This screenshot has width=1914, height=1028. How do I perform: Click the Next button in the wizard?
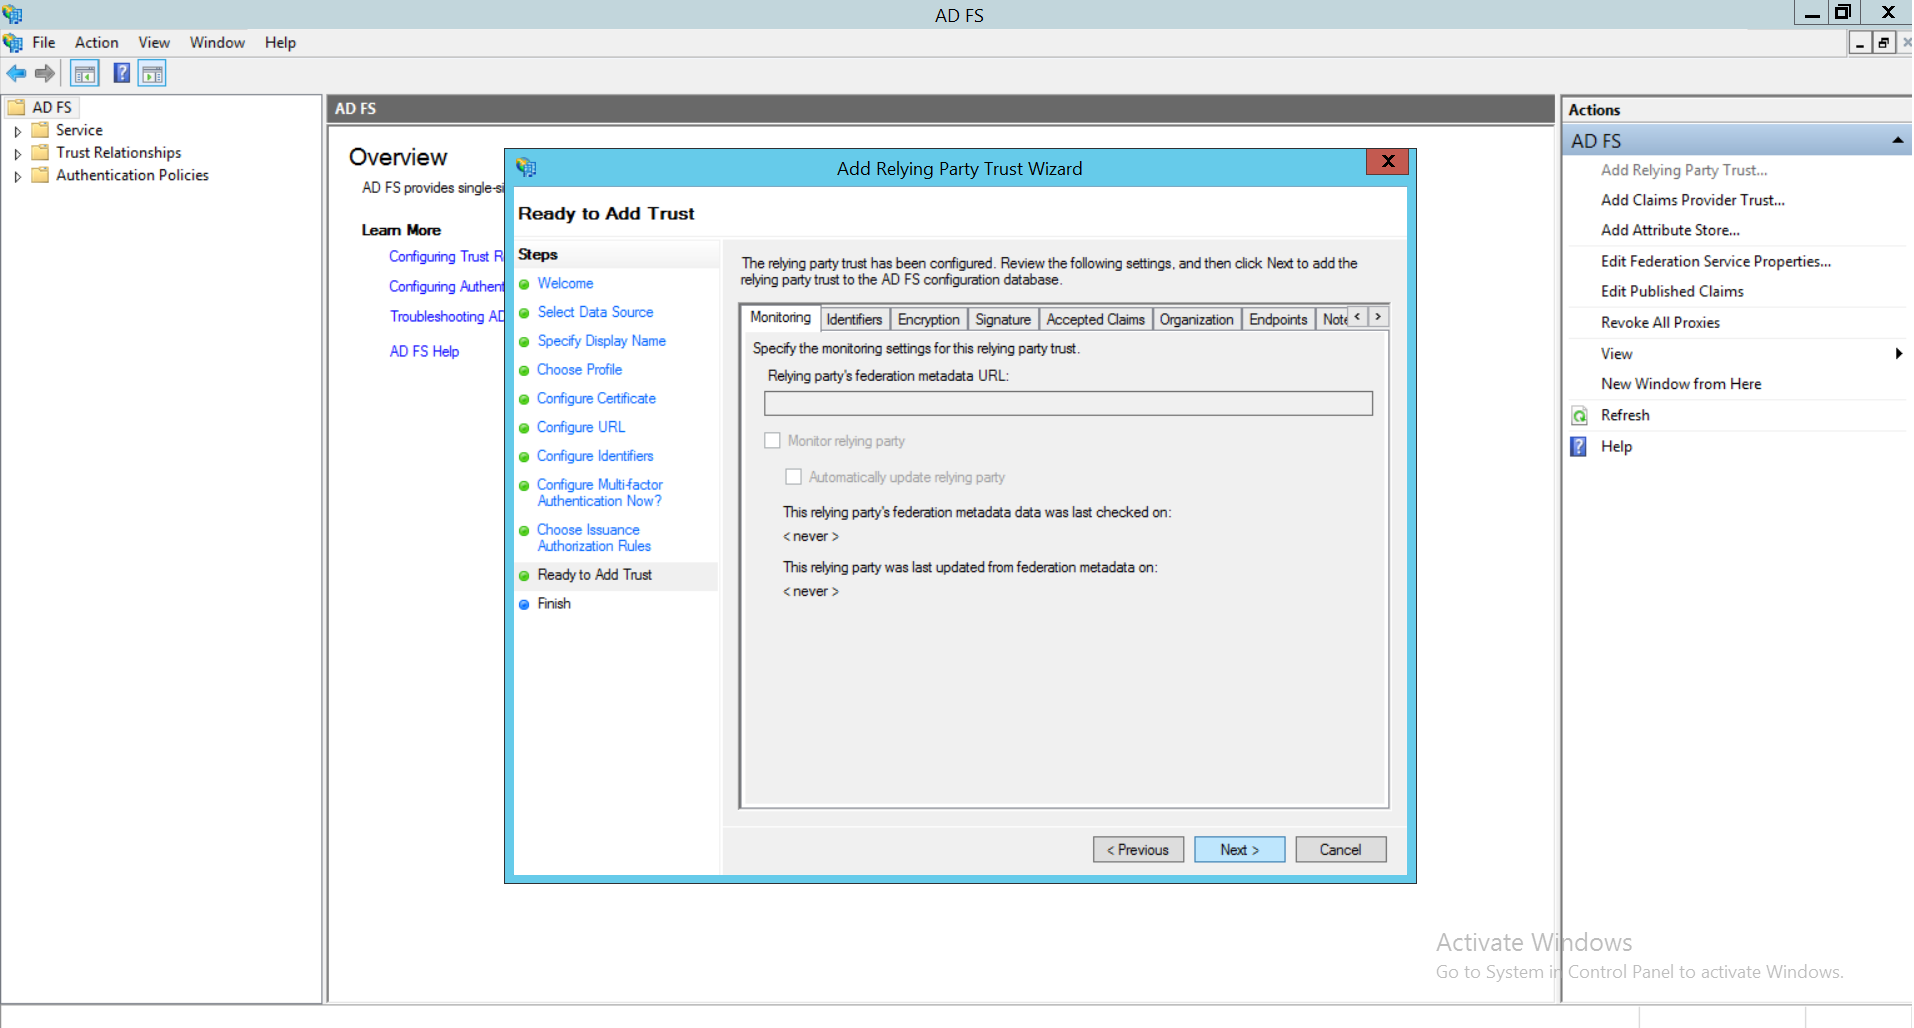click(x=1238, y=849)
